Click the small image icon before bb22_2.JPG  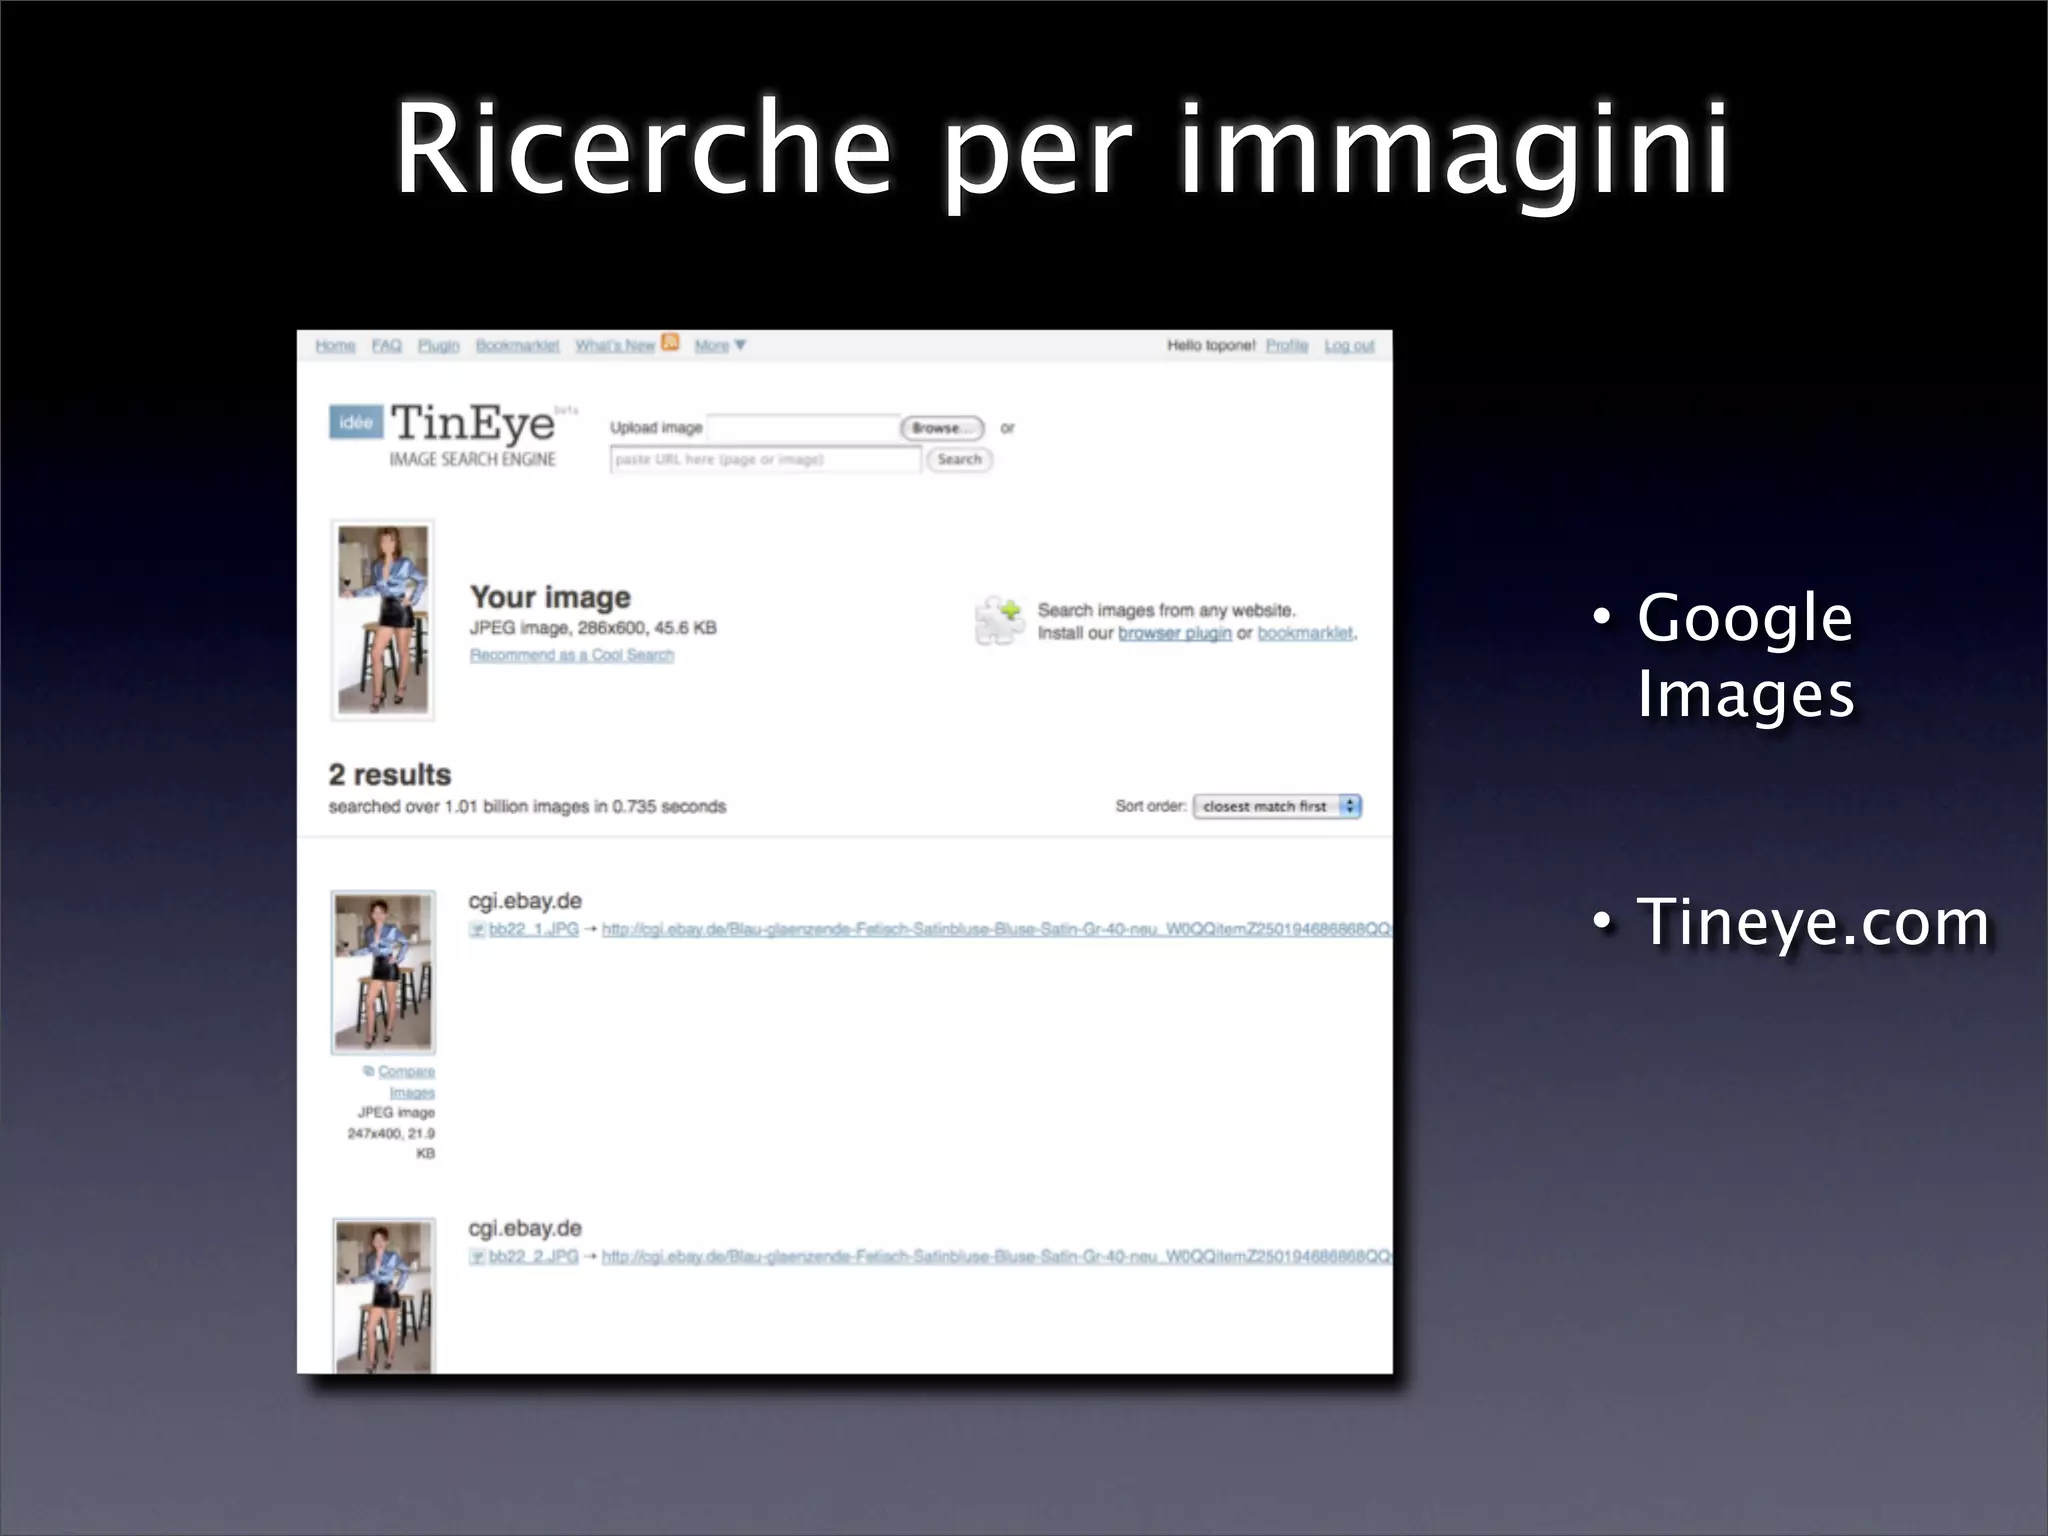tap(477, 1257)
